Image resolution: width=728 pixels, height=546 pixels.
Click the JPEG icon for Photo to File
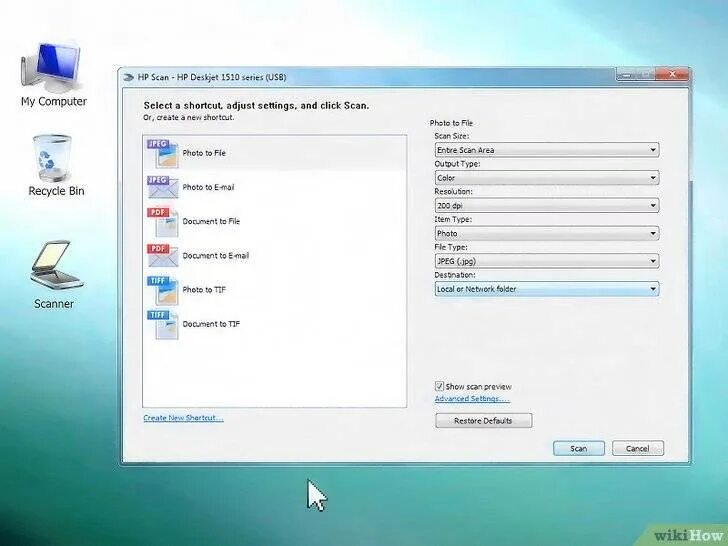coord(162,153)
